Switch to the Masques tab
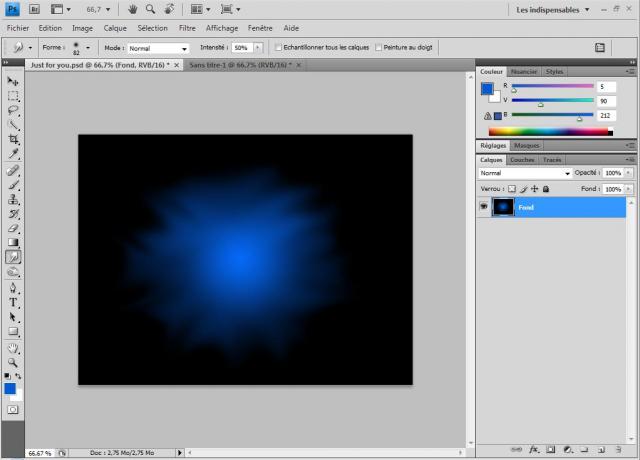 (x=527, y=146)
